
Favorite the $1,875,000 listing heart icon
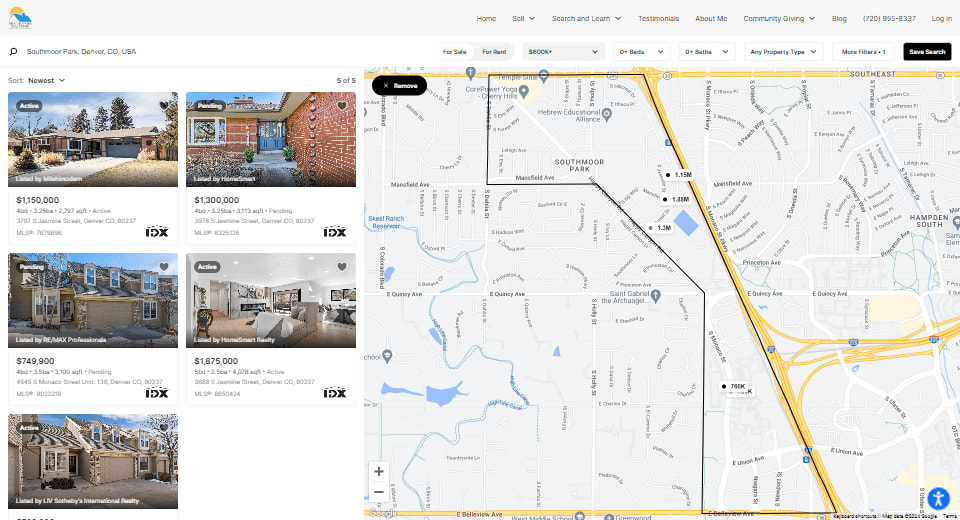pyautogui.click(x=342, y=266)
